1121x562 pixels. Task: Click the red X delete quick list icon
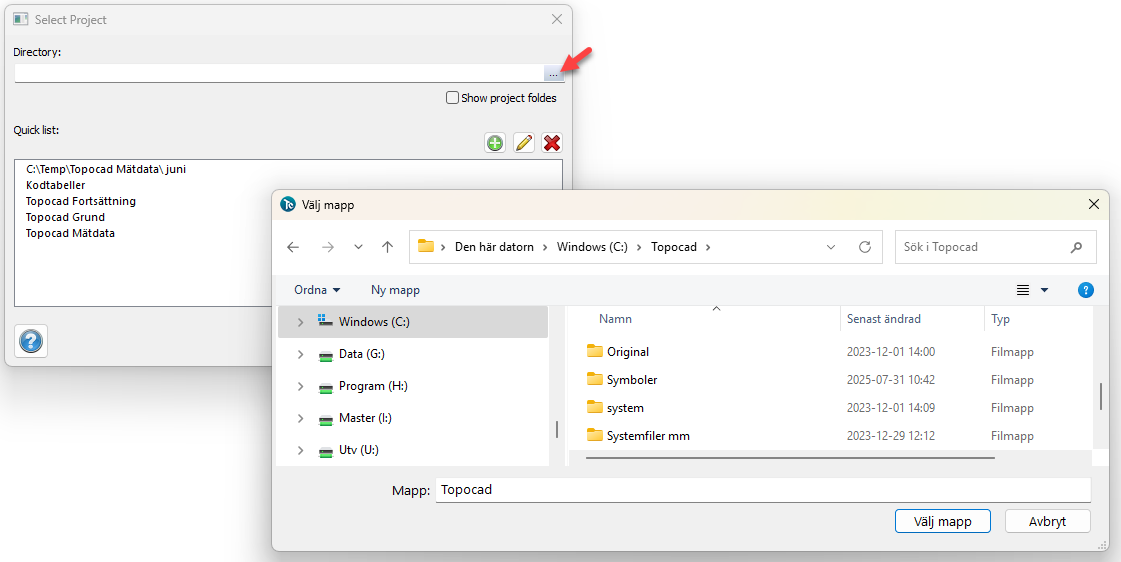[x=552, y=143]
